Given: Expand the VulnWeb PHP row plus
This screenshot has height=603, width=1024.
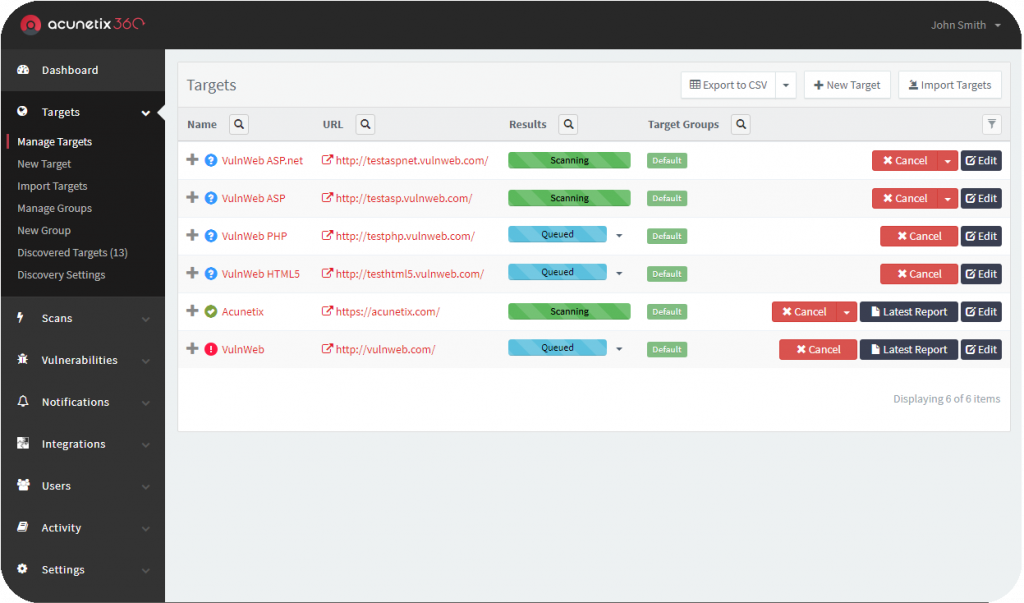Looking at the screenshot, I should pyautogui.click(x=192, y=235).
